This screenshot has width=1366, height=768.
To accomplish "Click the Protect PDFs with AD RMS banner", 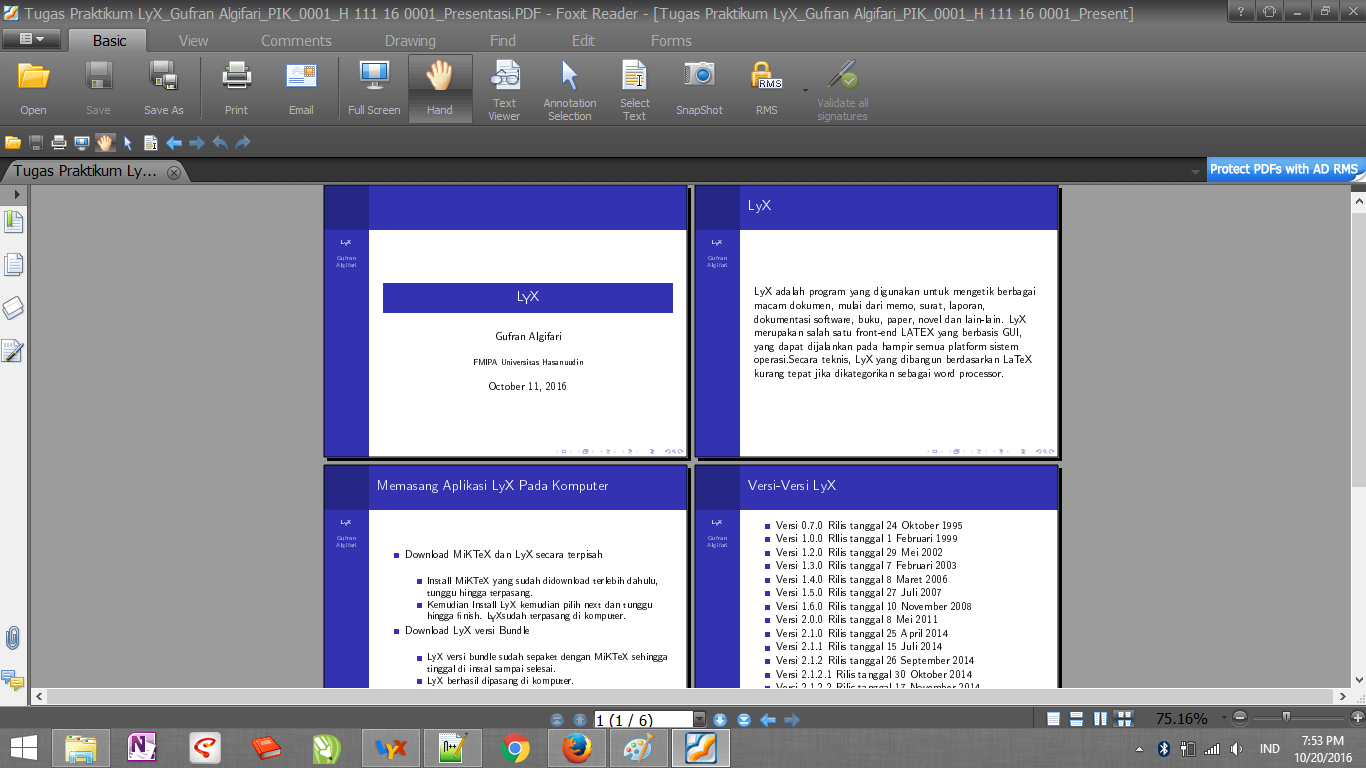I will 1284,169.
